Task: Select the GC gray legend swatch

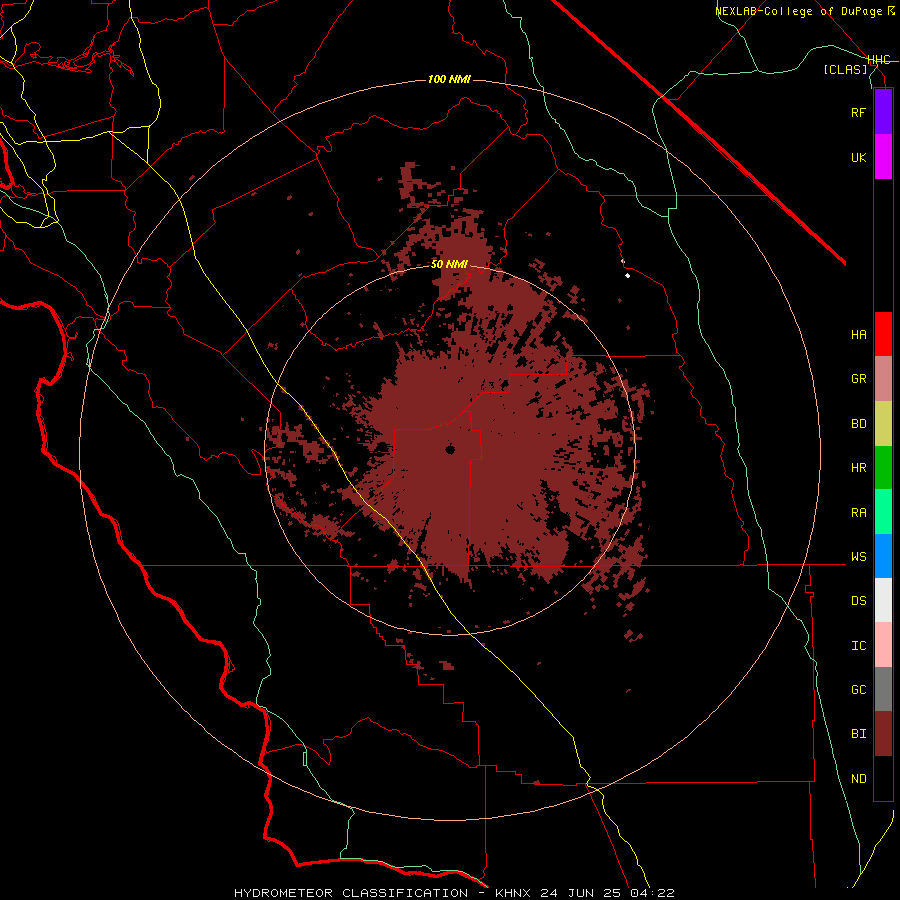Action: [883, 689]
